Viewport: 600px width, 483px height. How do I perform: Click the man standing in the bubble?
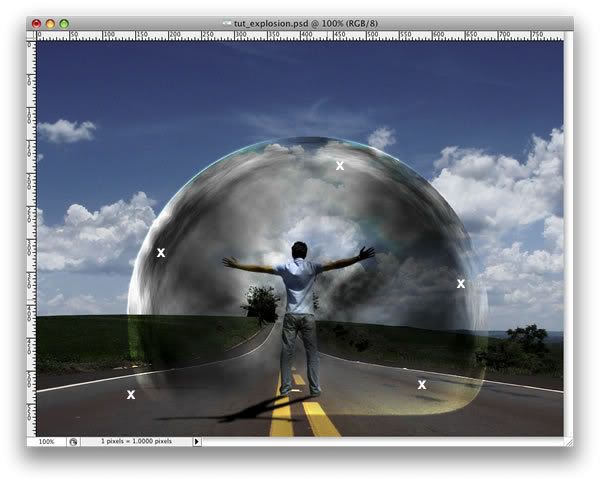coord(299,318)
